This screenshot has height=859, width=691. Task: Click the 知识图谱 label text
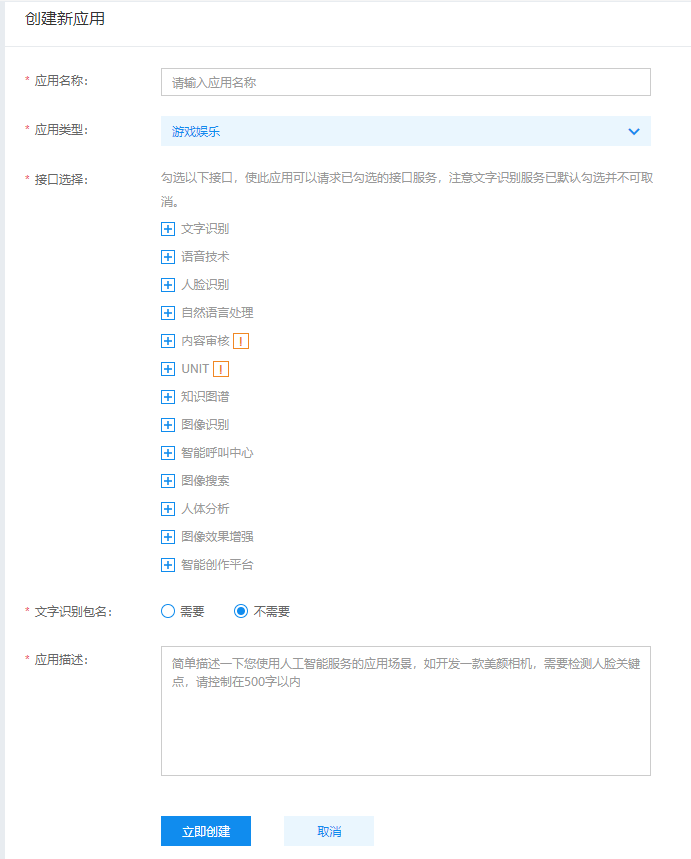click(x=205, y=397)
